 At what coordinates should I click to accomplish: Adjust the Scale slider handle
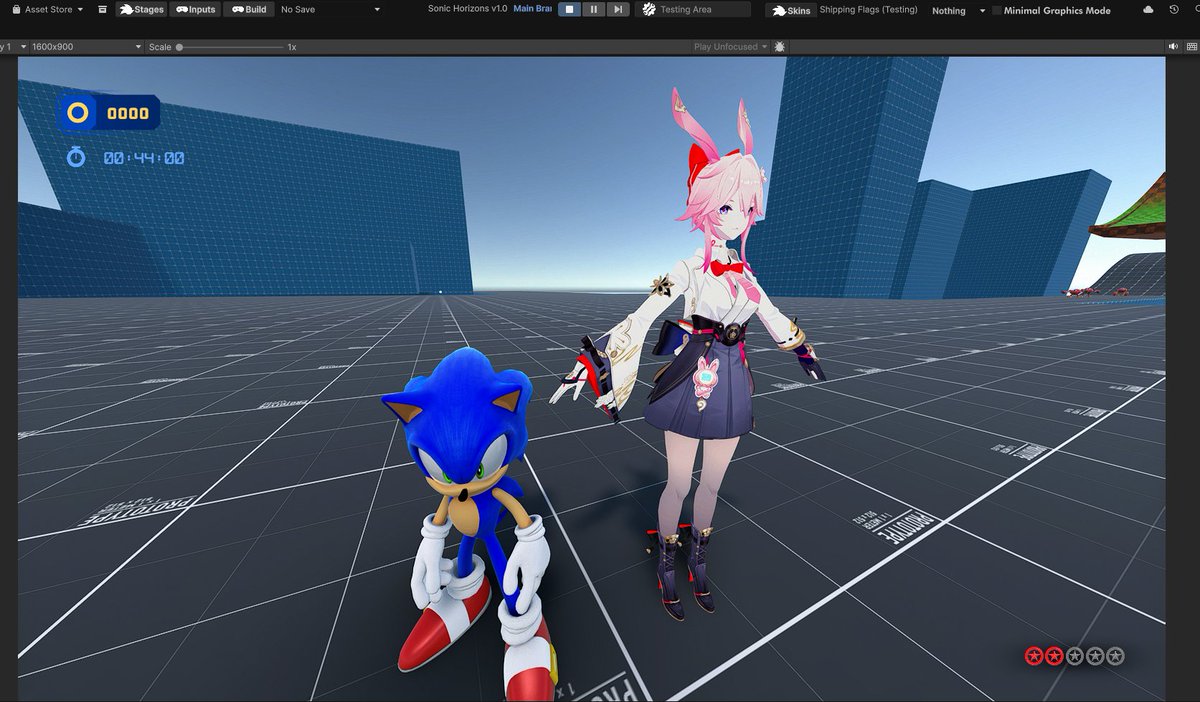(x=179, y=47)
